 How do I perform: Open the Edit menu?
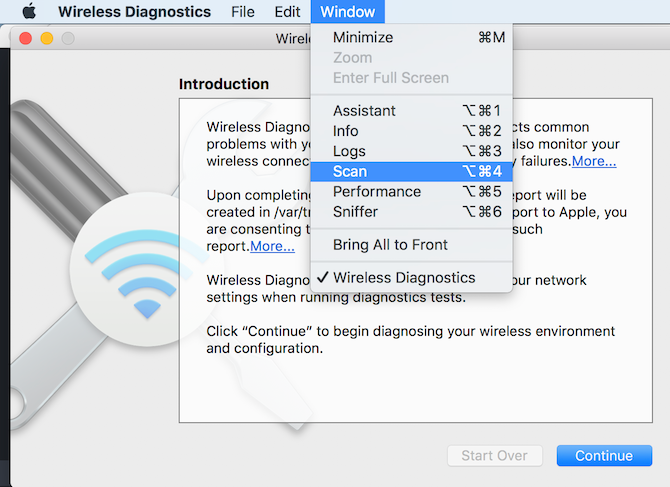[287, 12]
